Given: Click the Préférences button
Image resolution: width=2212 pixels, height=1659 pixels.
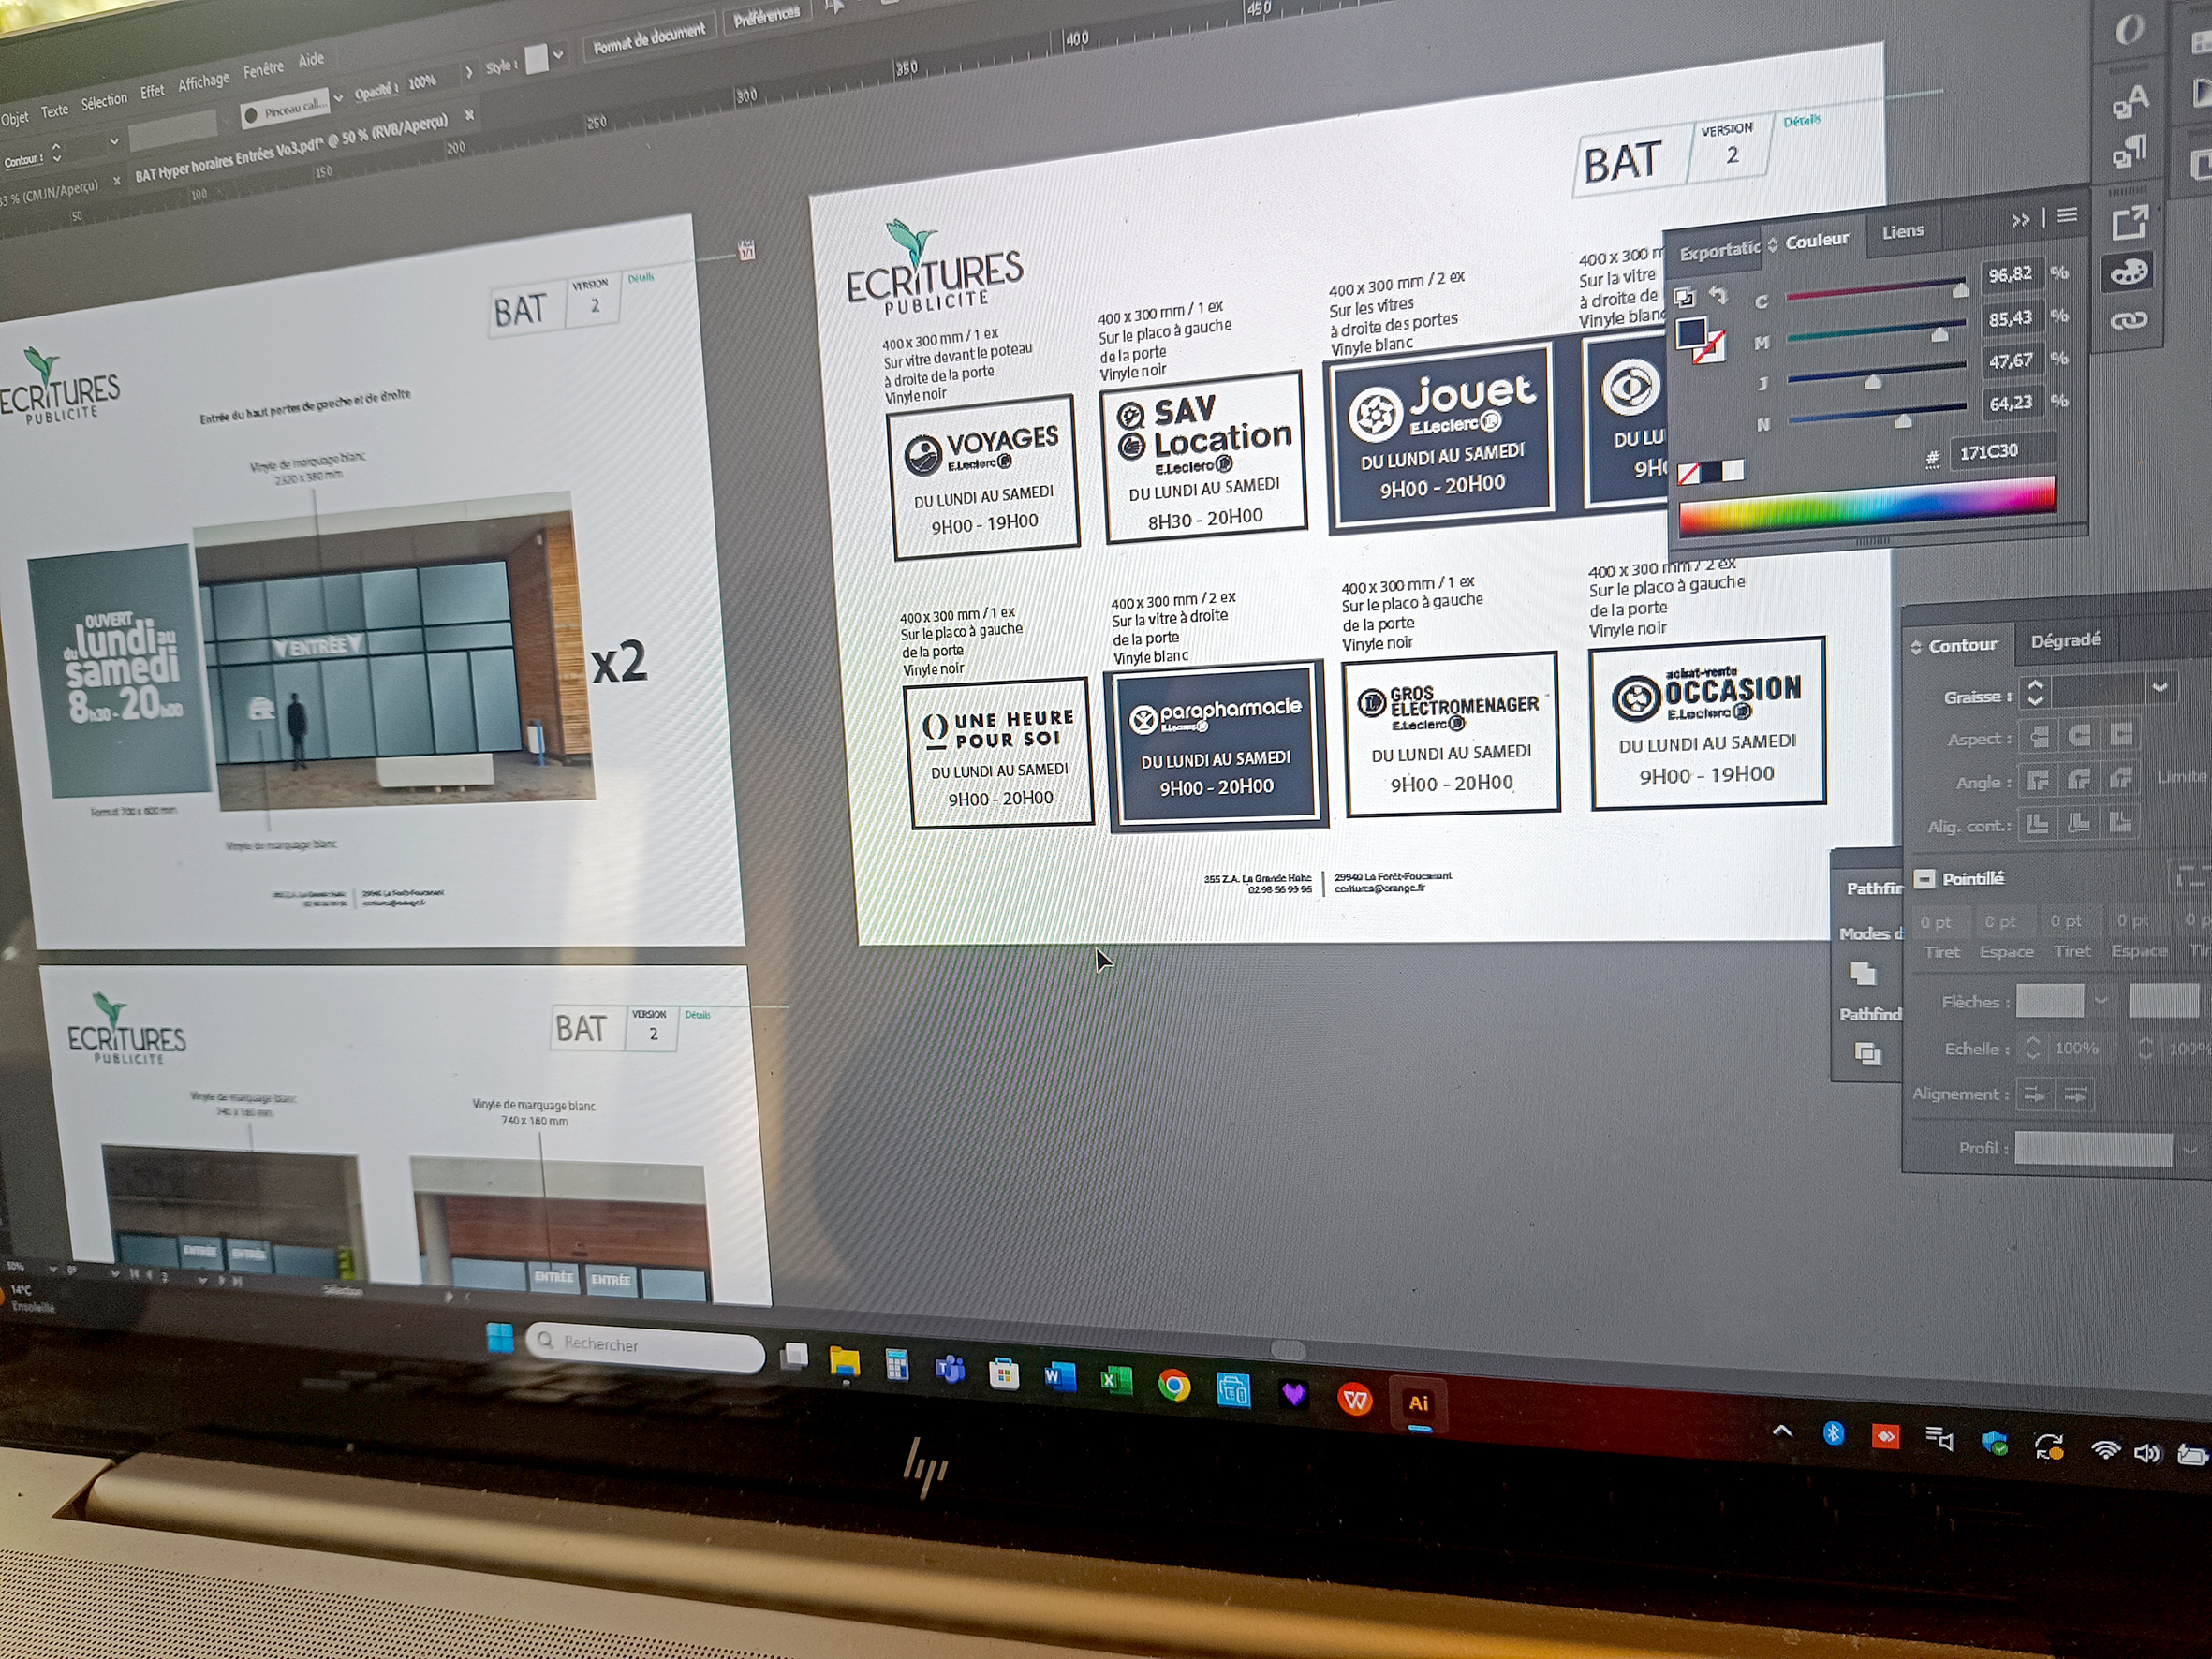Looking at the screenshot, I should [766, 17].
